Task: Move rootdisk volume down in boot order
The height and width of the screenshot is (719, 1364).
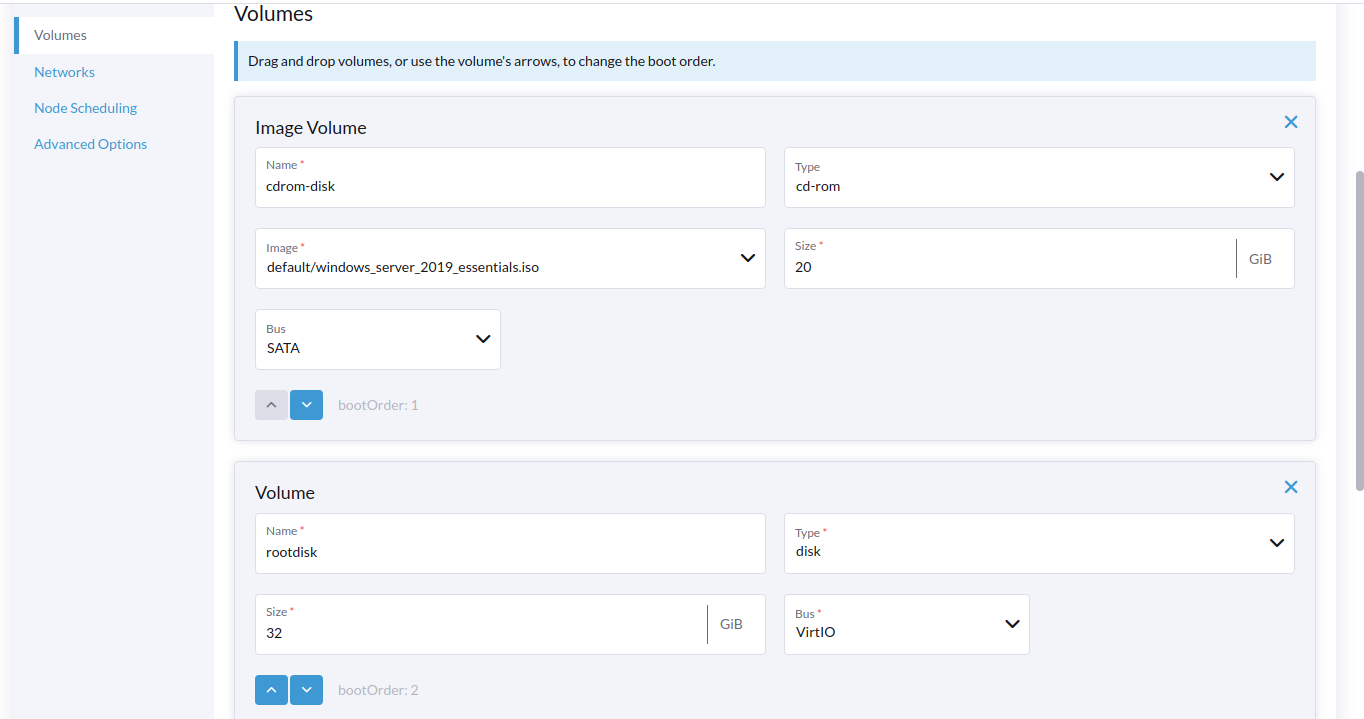Action: click(x=306, y=690)
